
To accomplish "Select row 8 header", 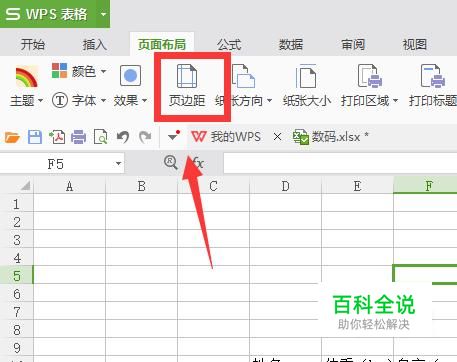I will [17, 330].
